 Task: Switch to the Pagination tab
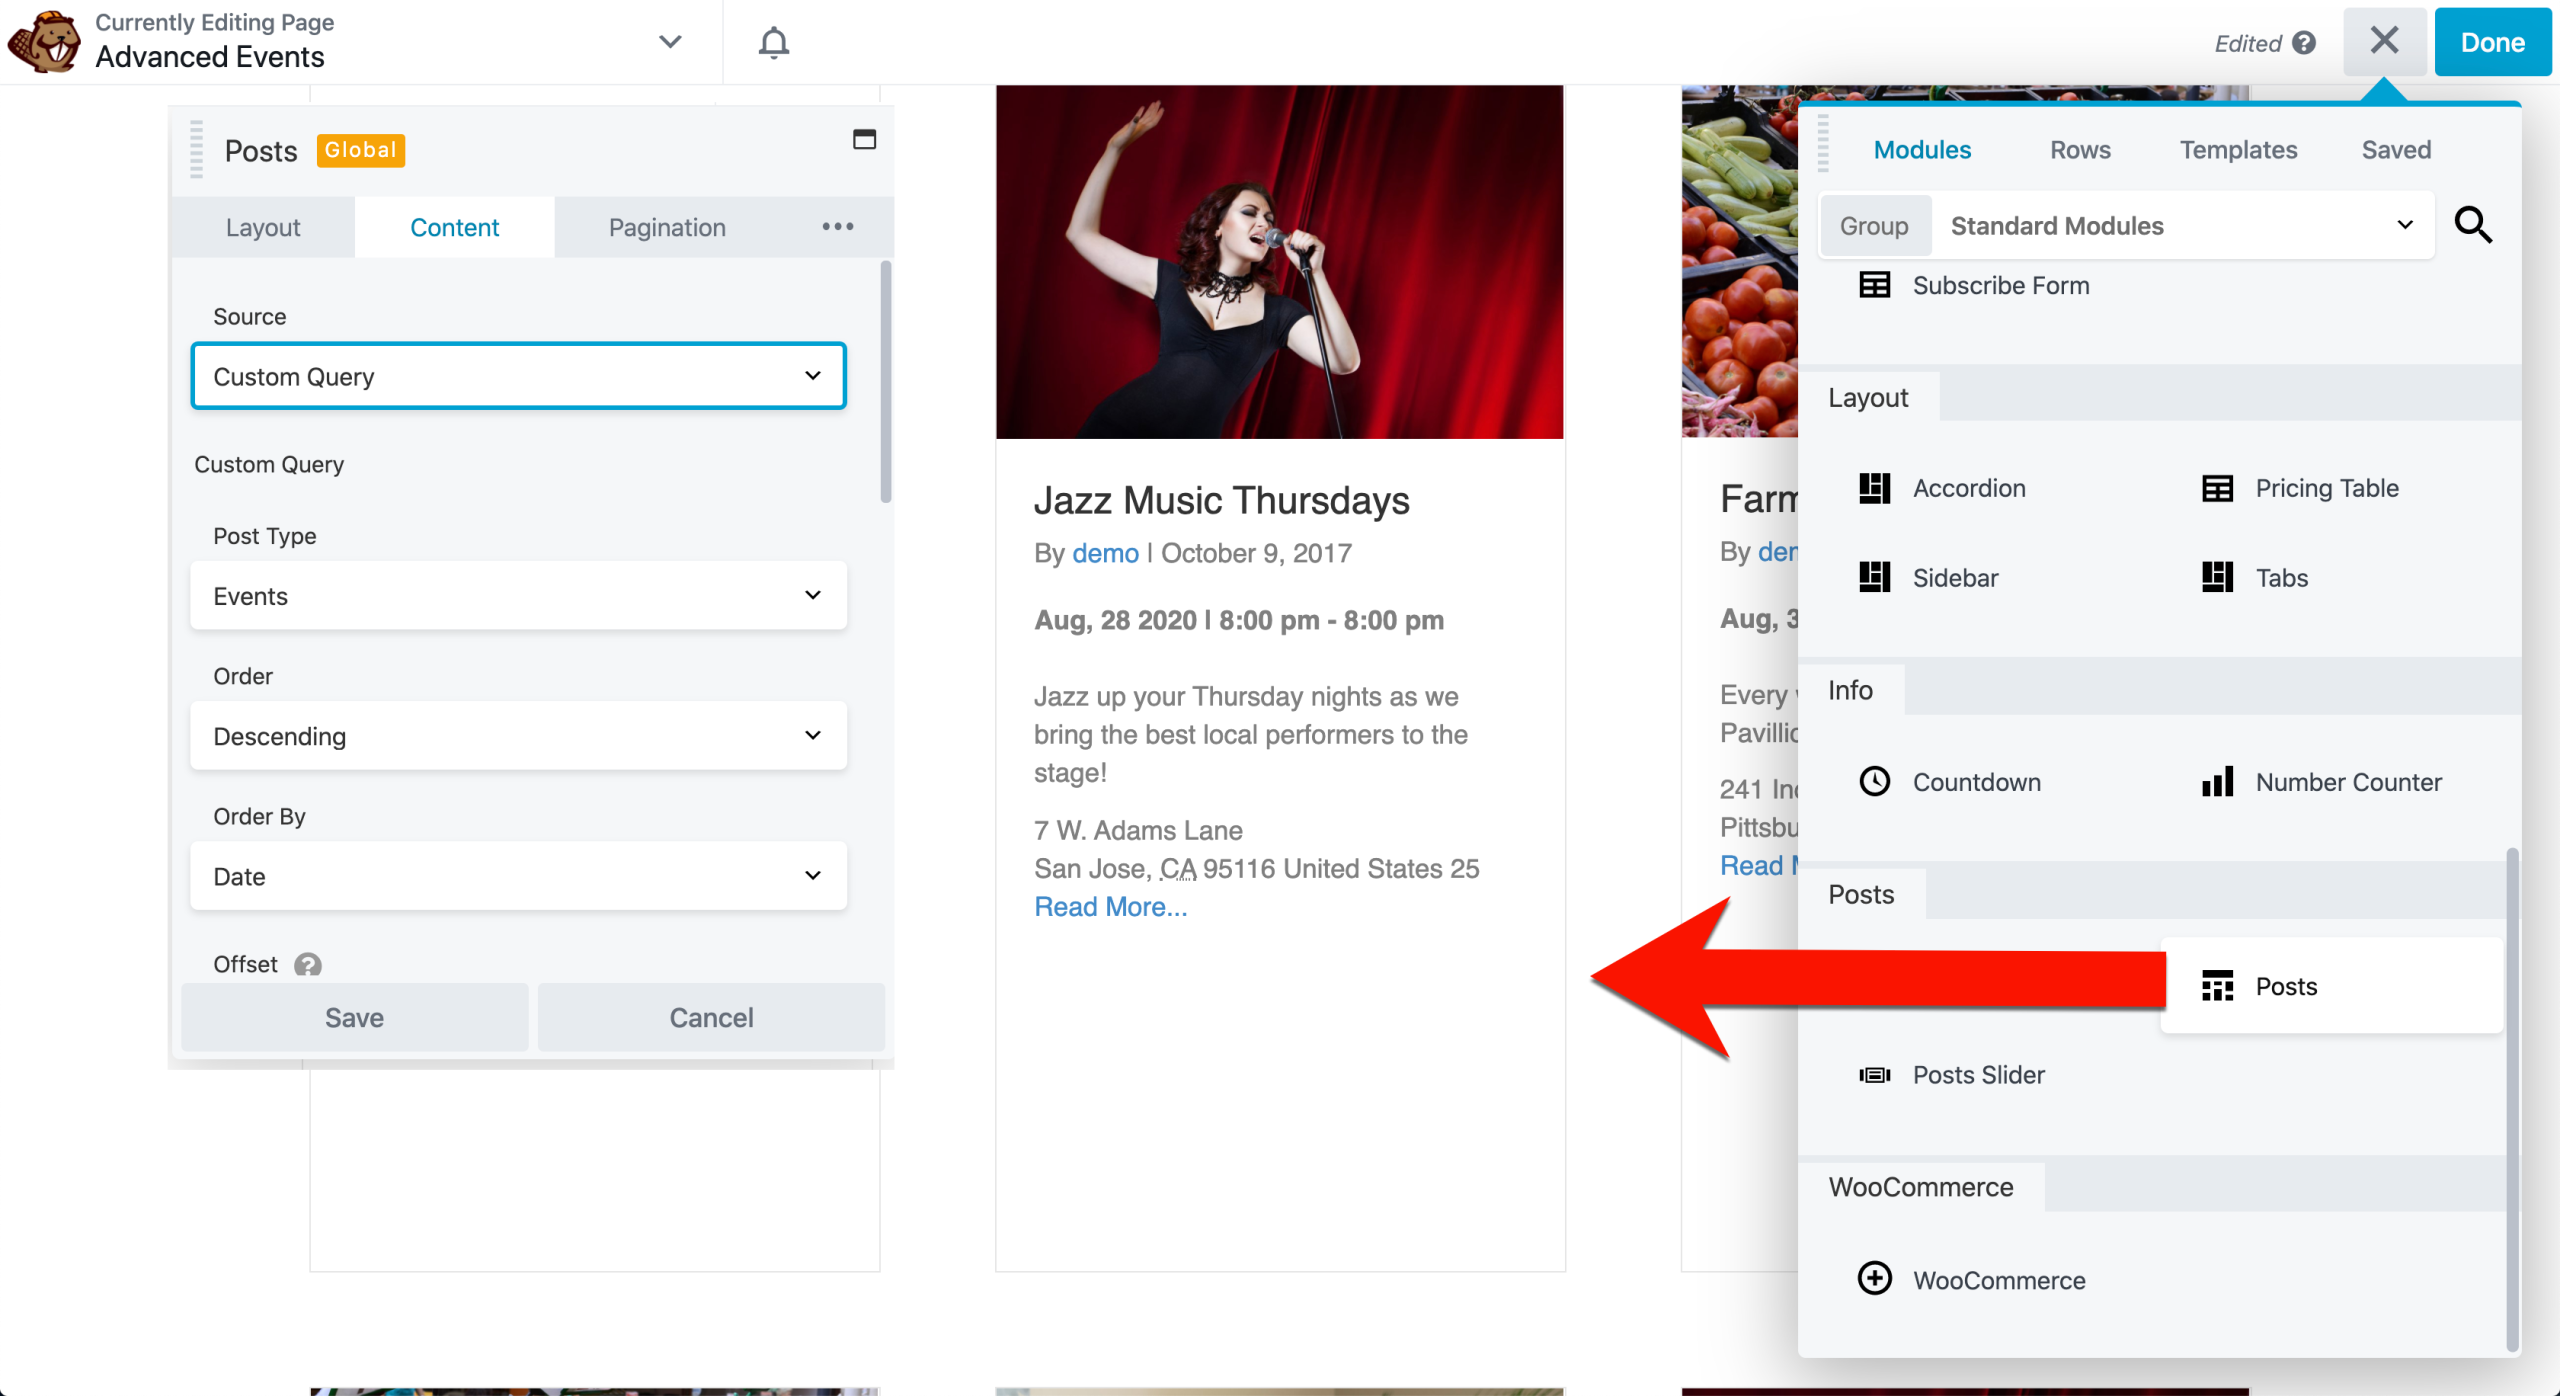coord(667,228)
